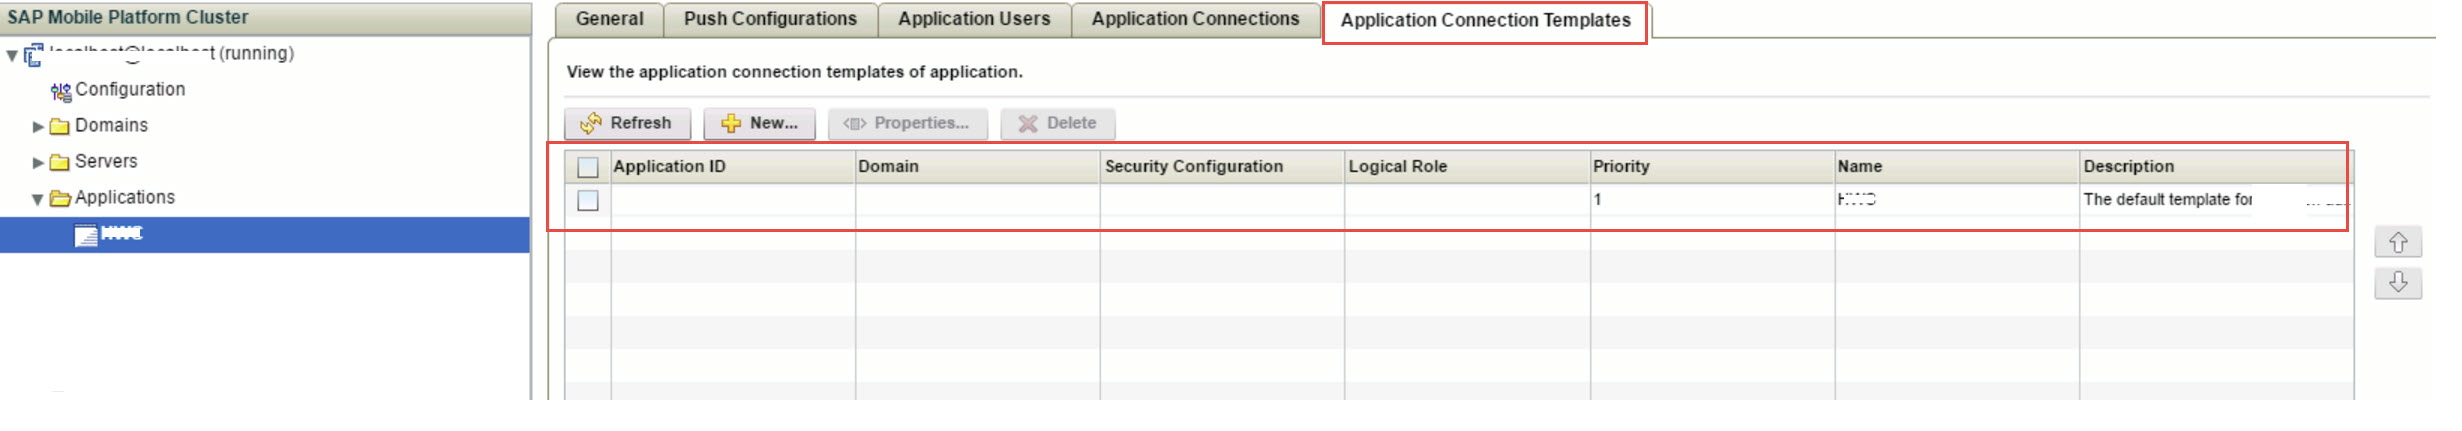
Task: Sort by Domain column header
Action: pos(978,167)
